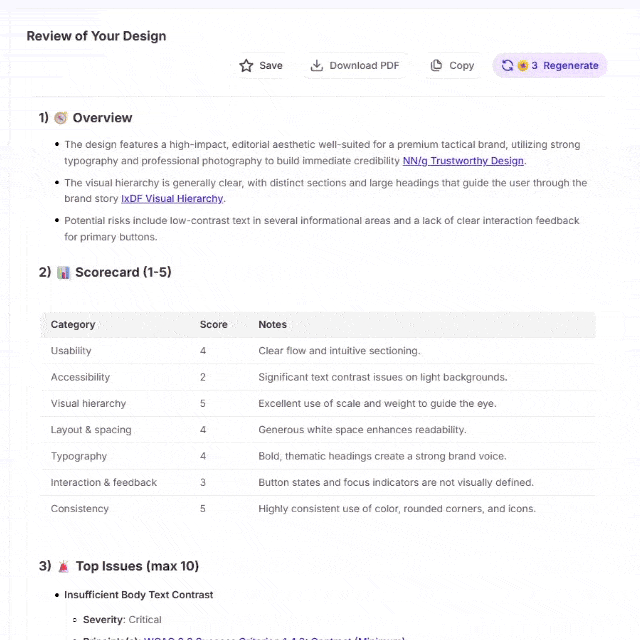Click the bar chart emoji beside Scorecard

pyautogui.click(x=63, y=272)
